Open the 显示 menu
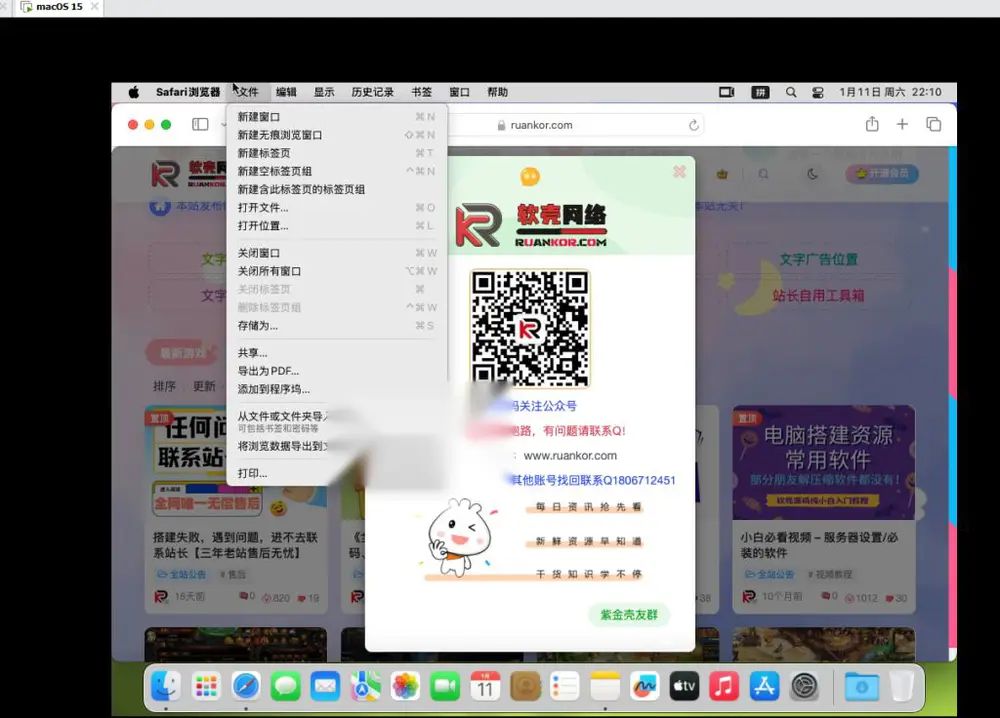This screenshot has width=1000, height=718. pos(324,92)
